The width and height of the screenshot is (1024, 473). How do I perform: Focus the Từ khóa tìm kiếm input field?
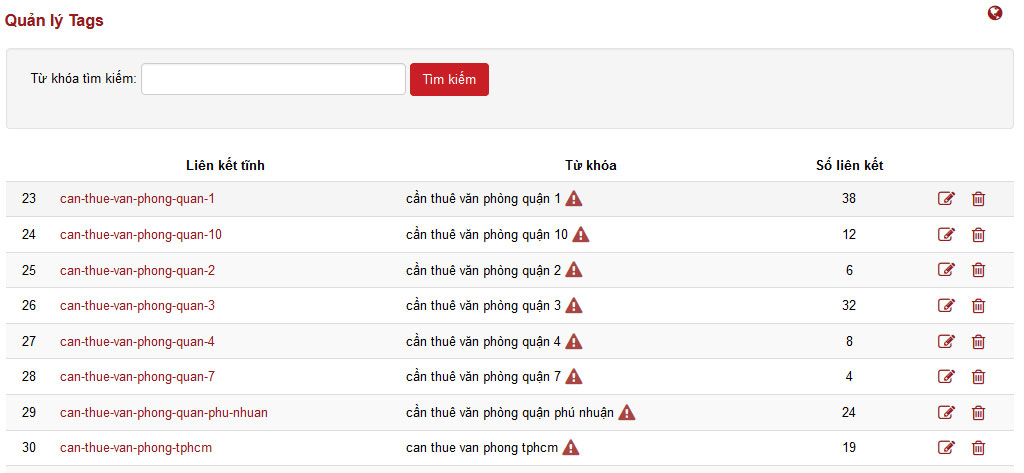273,79
